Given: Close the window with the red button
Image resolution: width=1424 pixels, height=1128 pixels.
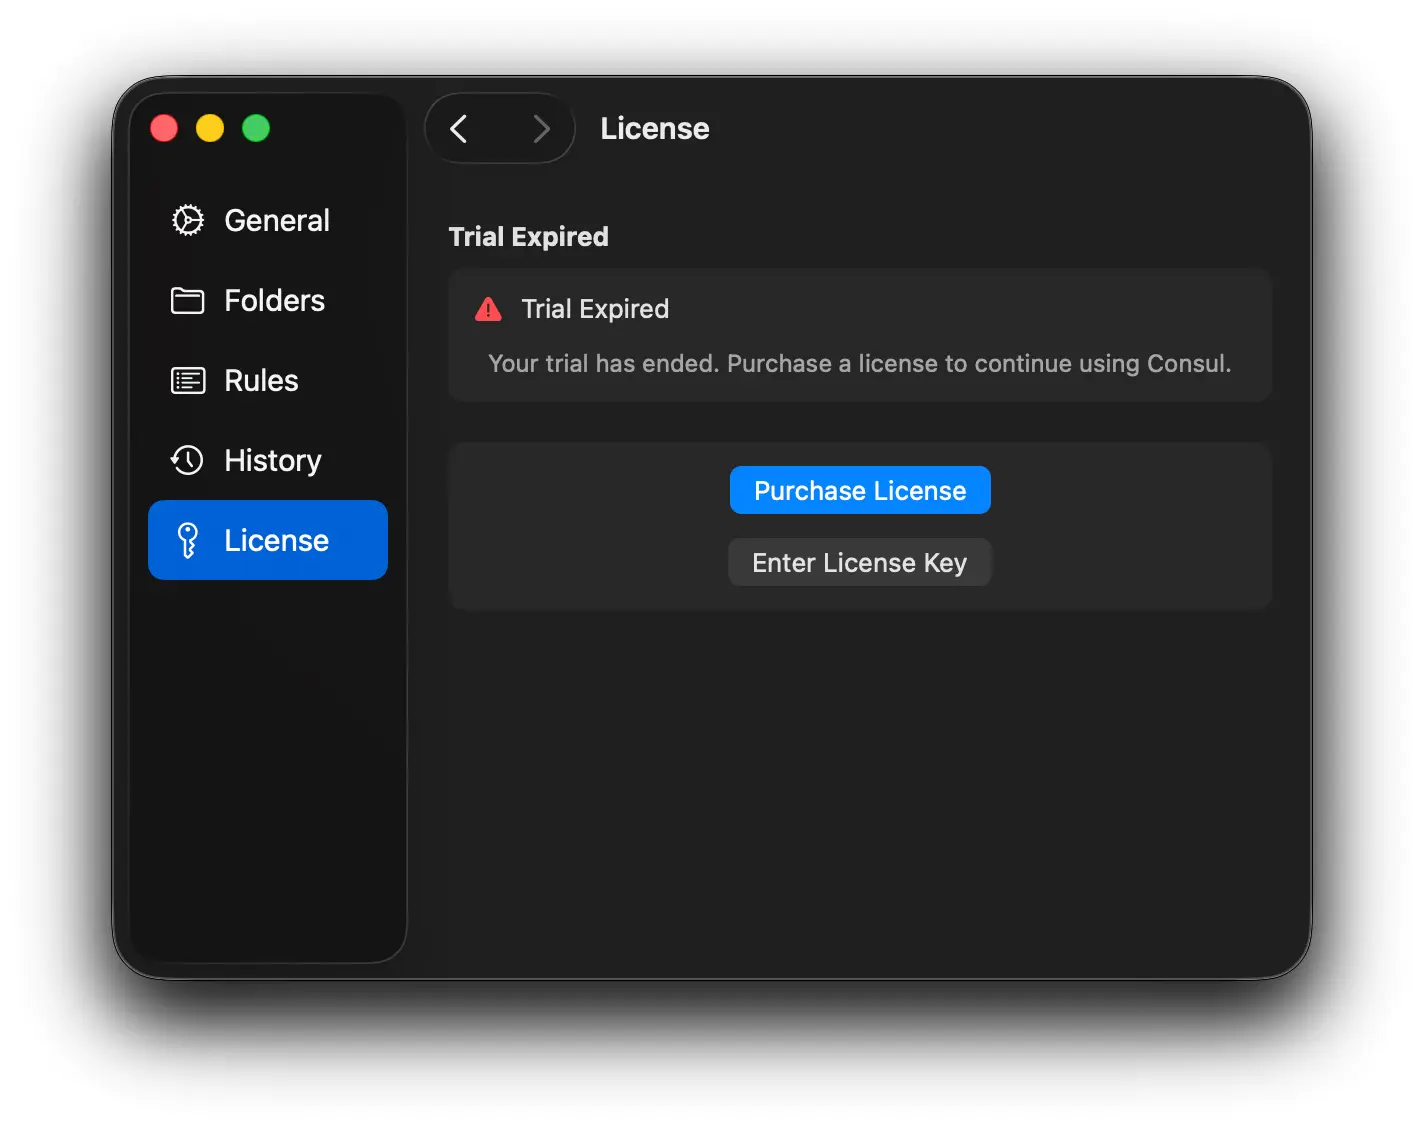Looking at the screenshot, I should click(x=164, y=128).
